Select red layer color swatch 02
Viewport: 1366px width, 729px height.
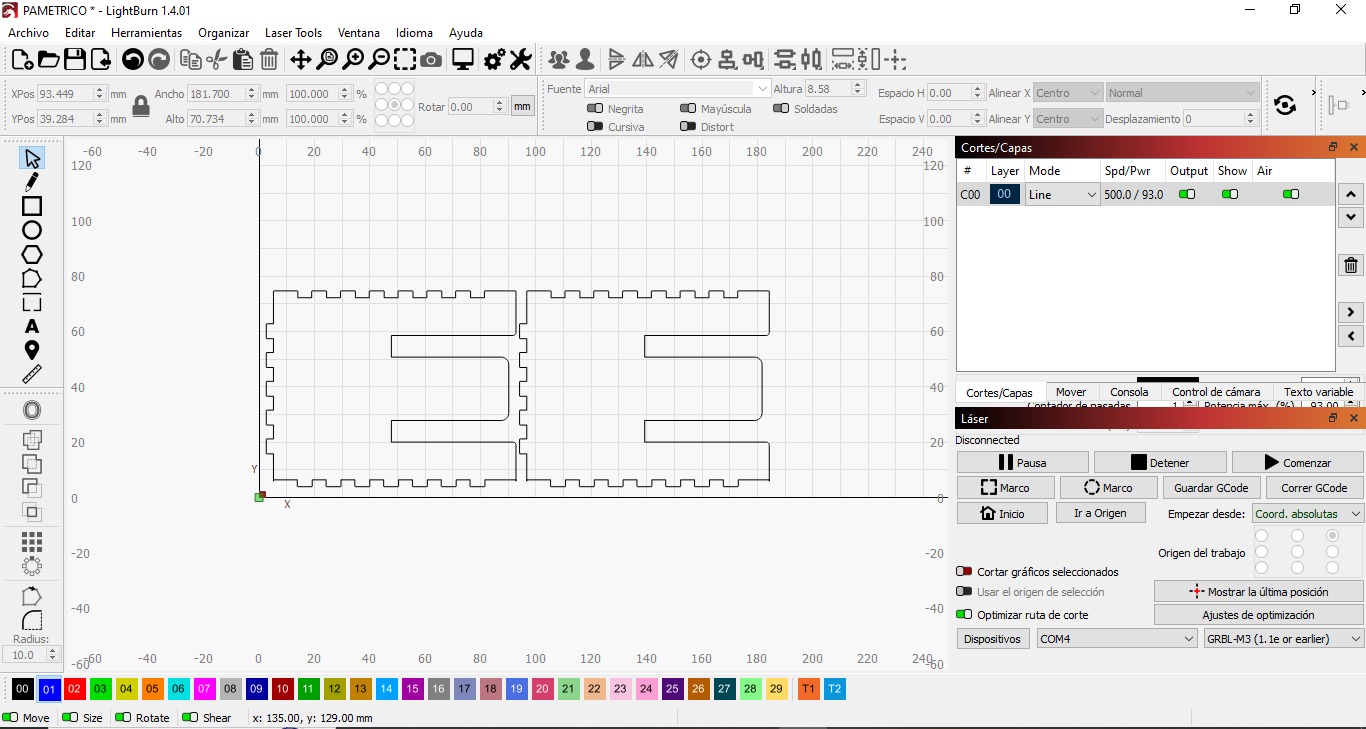click(x=75, y=689)
